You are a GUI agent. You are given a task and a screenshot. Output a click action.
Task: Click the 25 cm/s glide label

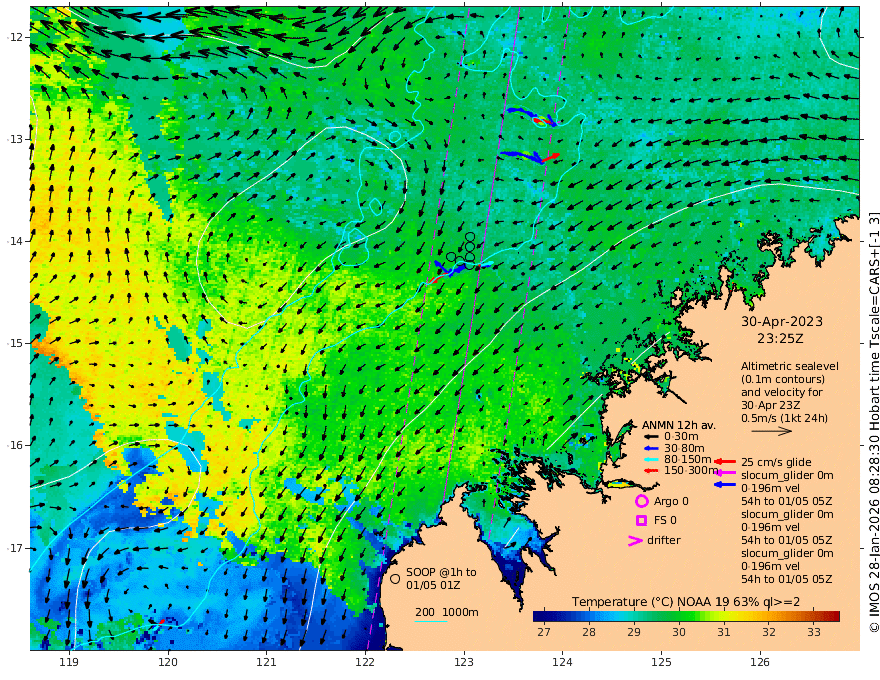(776, 462)
